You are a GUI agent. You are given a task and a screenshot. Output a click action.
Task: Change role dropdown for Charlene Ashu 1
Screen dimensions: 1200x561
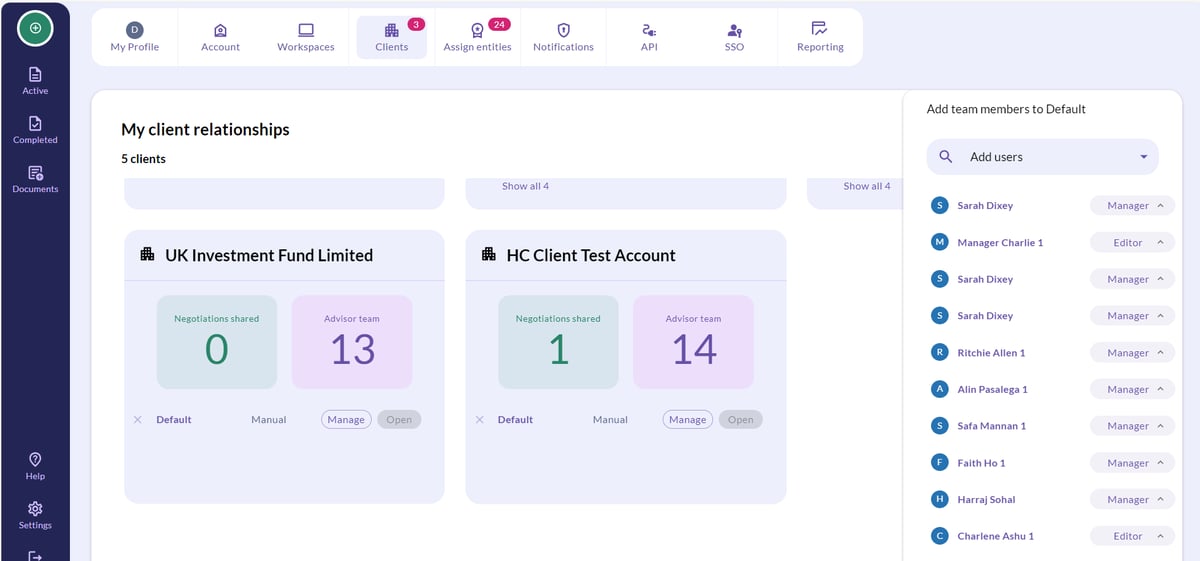(1132, 536)
